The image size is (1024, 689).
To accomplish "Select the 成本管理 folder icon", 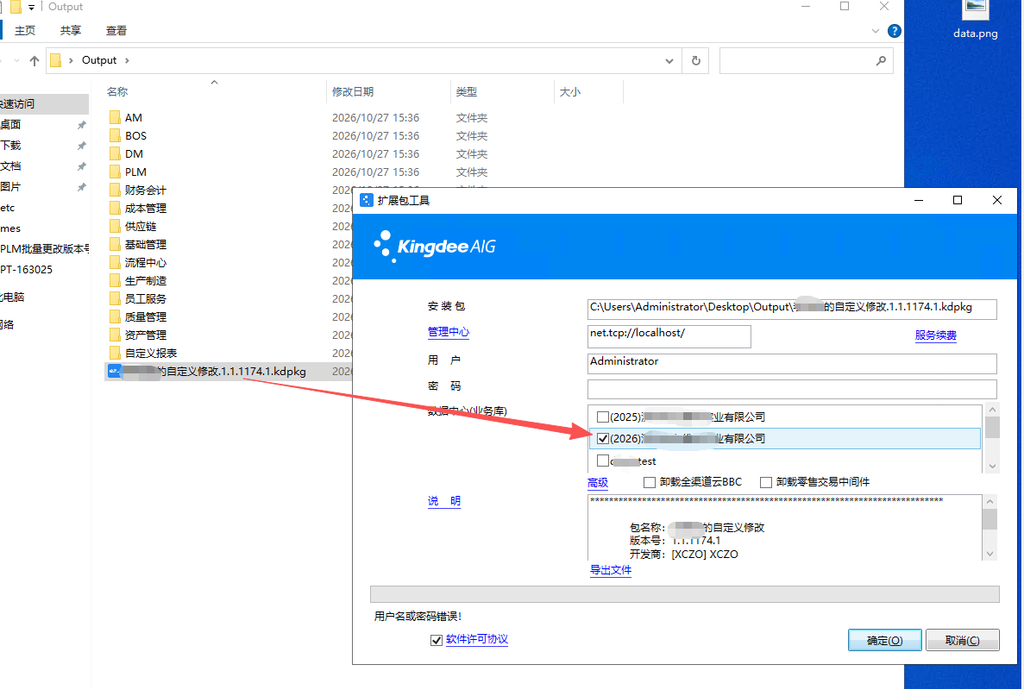I will click(x=115, y=208).
